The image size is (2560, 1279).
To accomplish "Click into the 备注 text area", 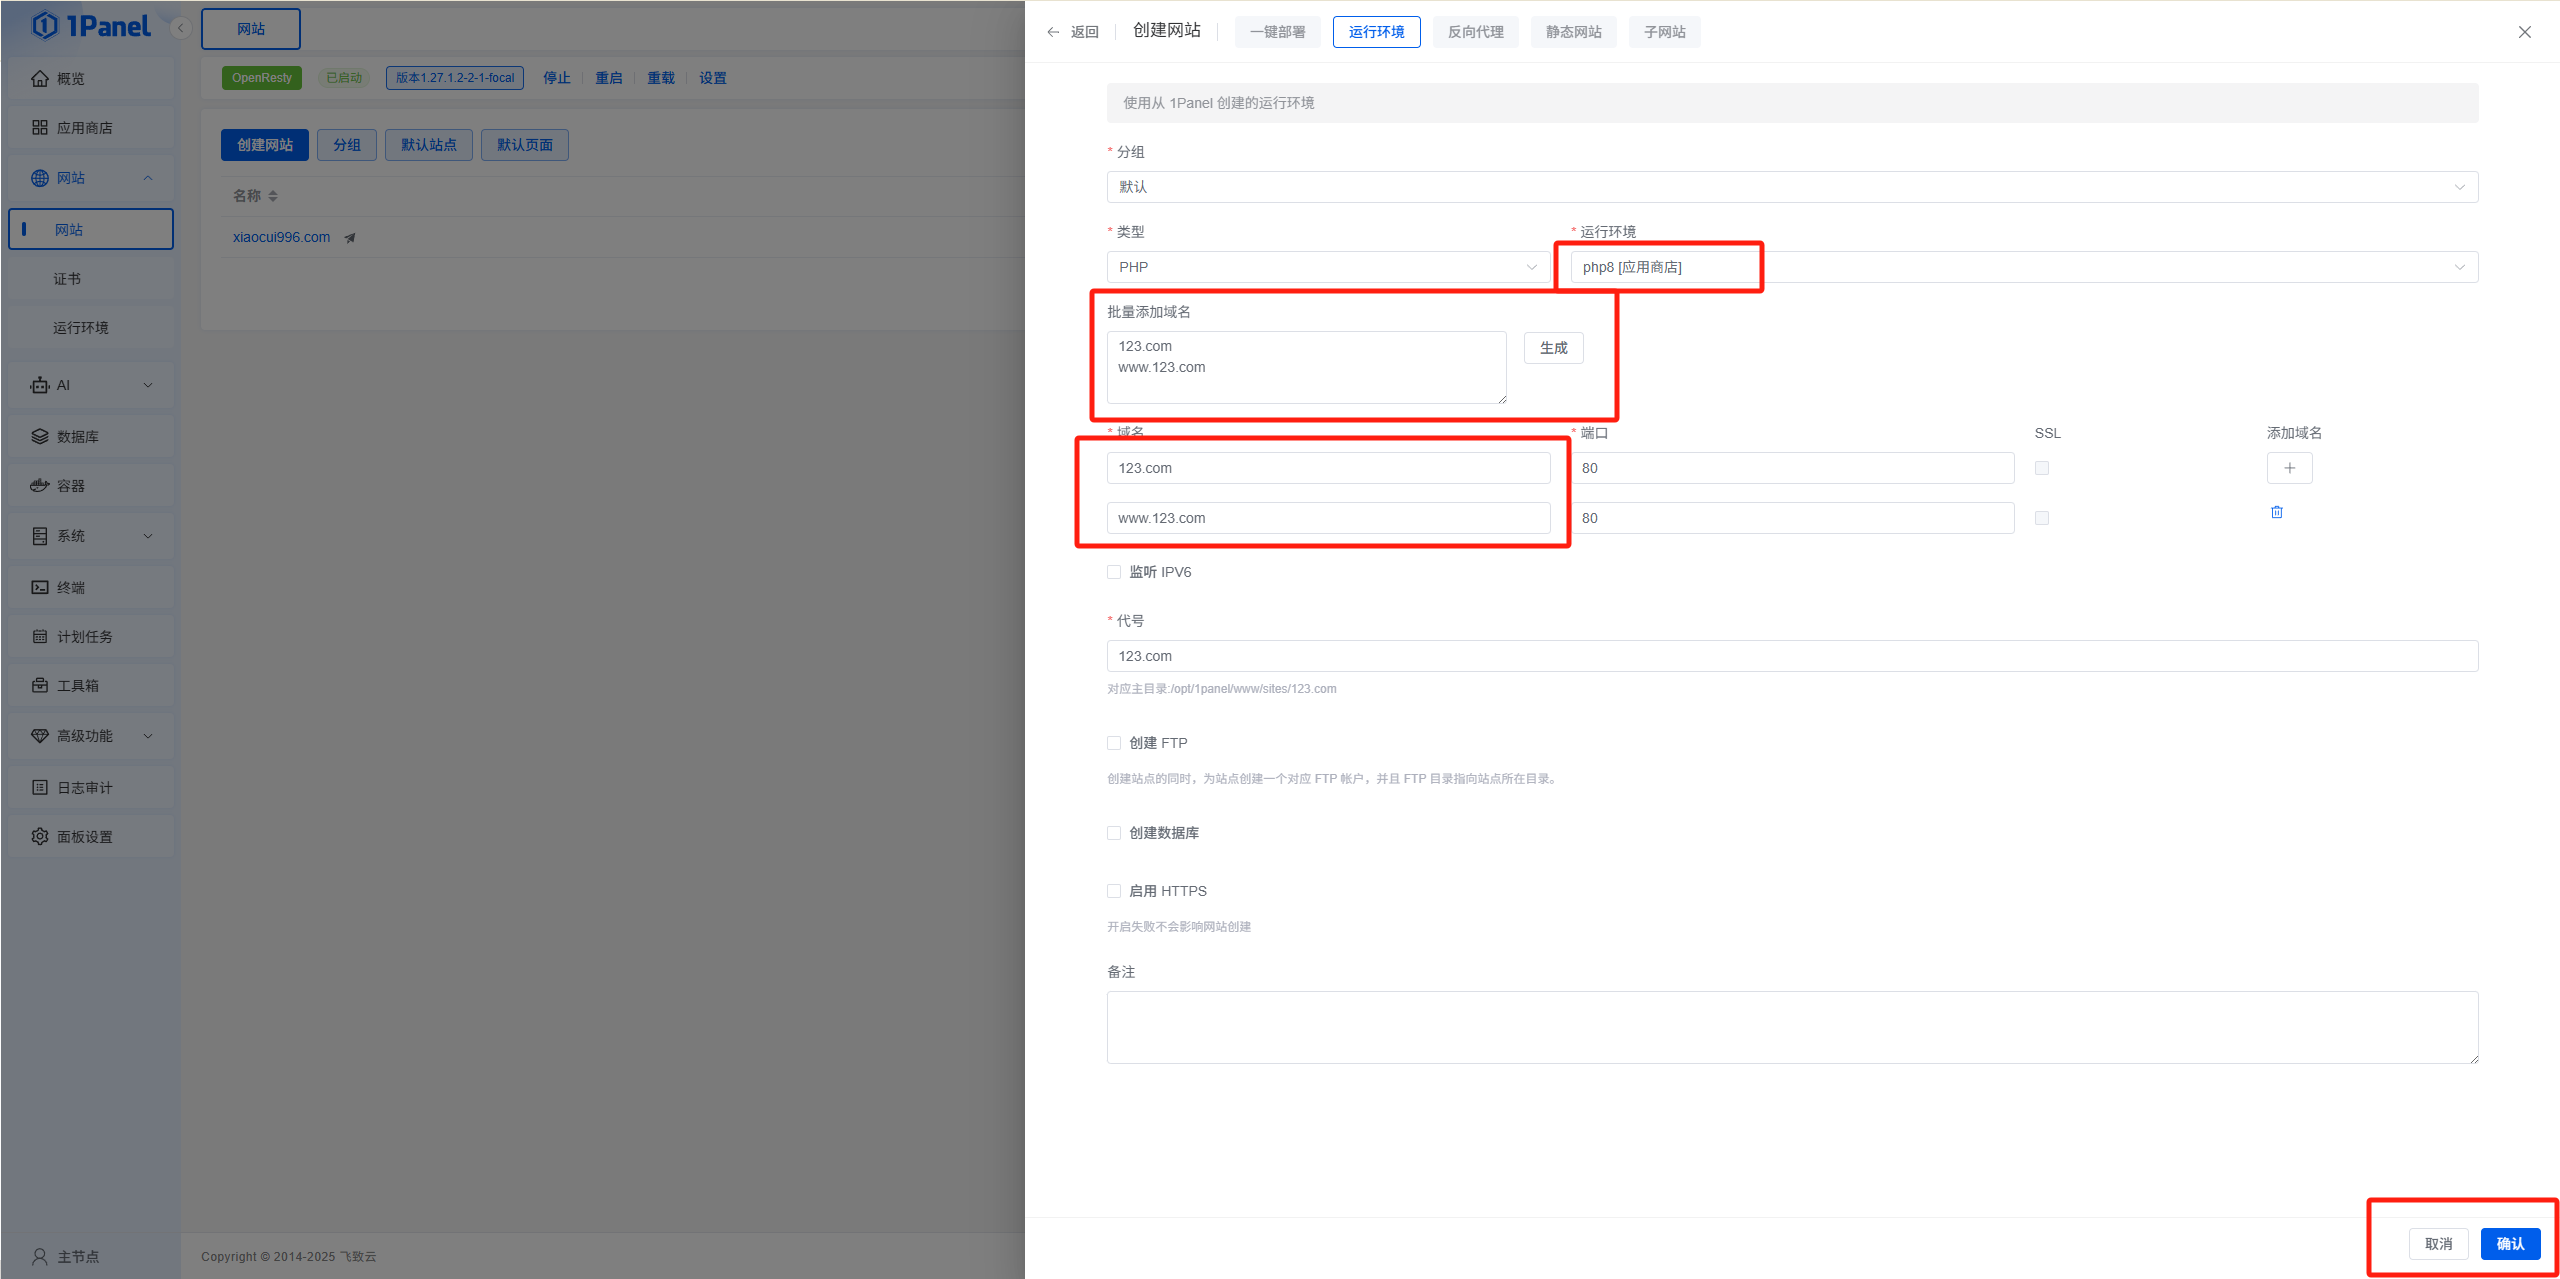I will pos(1791,1027).
